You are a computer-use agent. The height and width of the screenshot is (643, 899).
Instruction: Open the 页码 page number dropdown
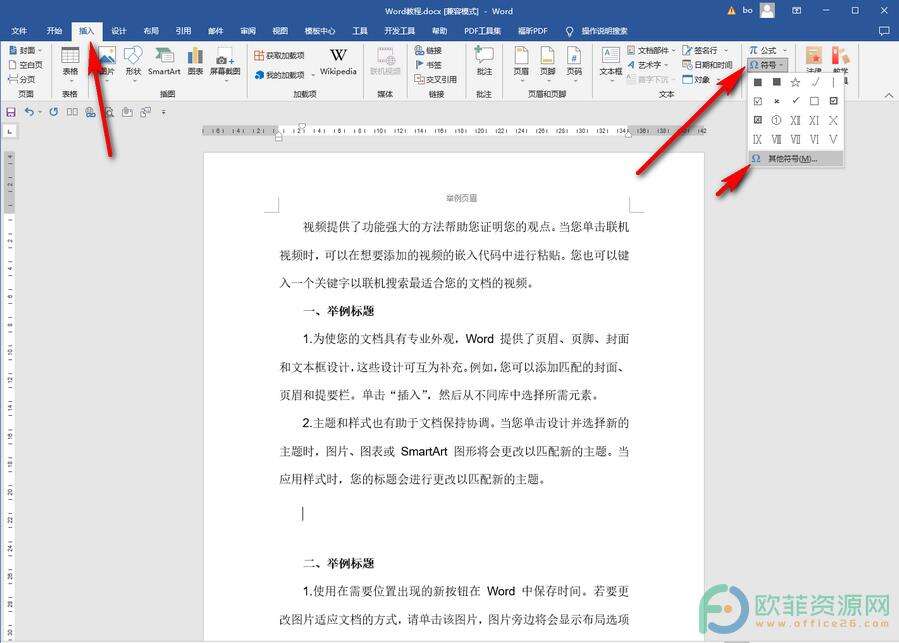574,63
